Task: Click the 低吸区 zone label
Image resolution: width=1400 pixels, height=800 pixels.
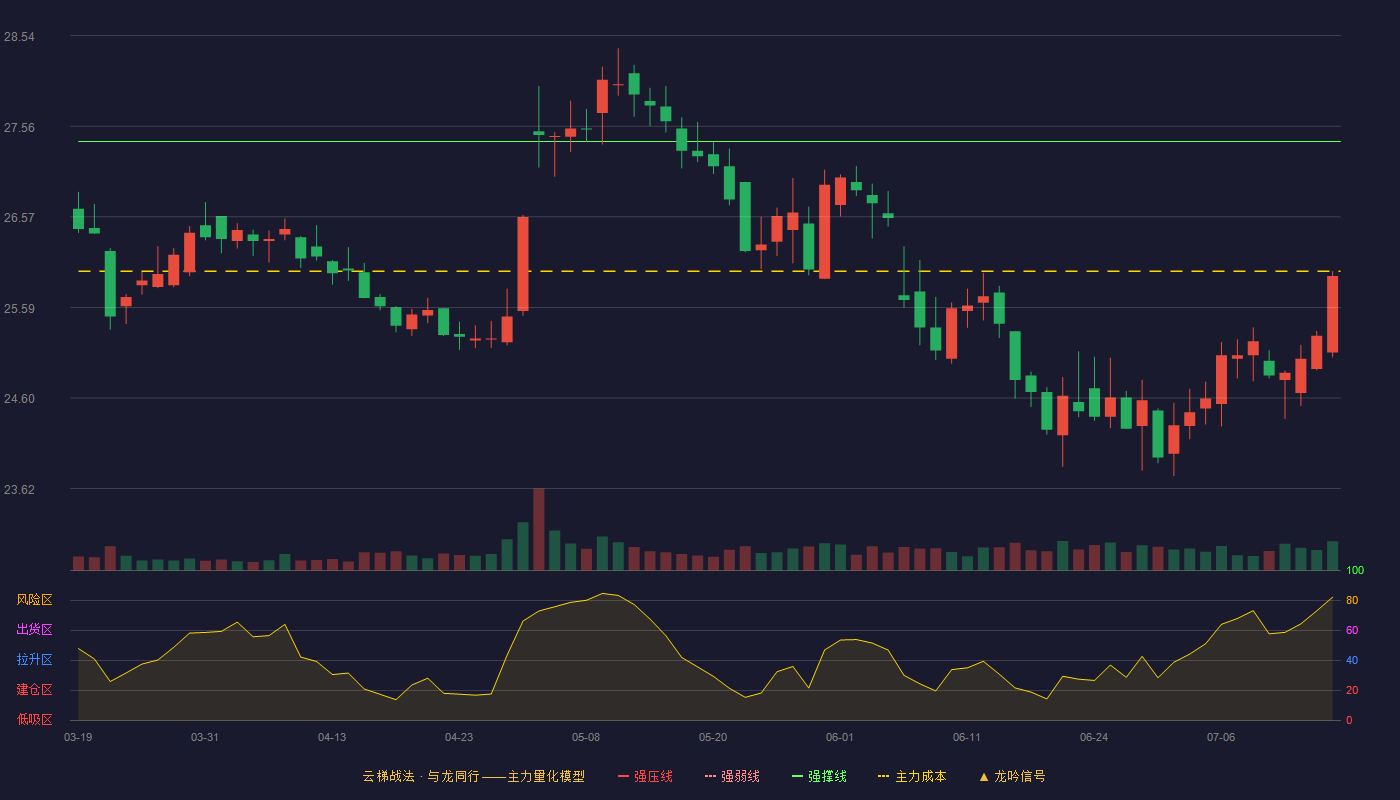Action: (x=34, y=719)
